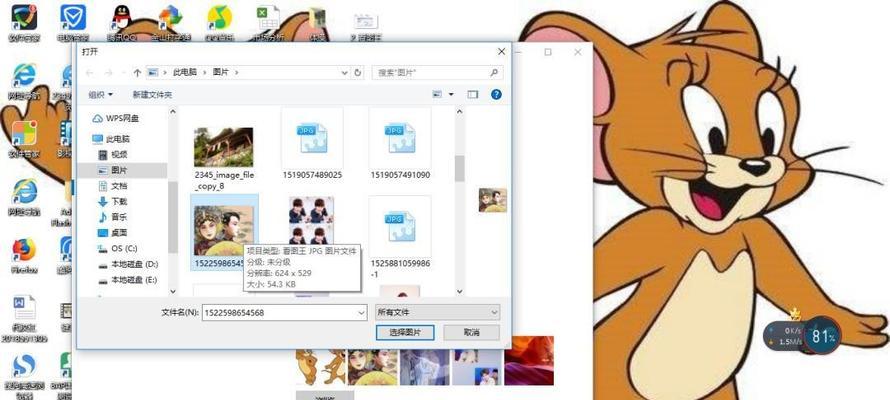
Task: Refresh the 图片 folder view
Action: 358,73
